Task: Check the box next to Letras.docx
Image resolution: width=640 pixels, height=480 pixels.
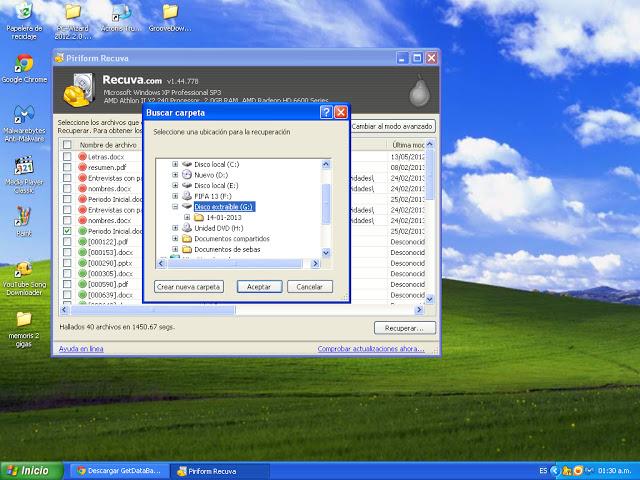Action: click(67, 157)
